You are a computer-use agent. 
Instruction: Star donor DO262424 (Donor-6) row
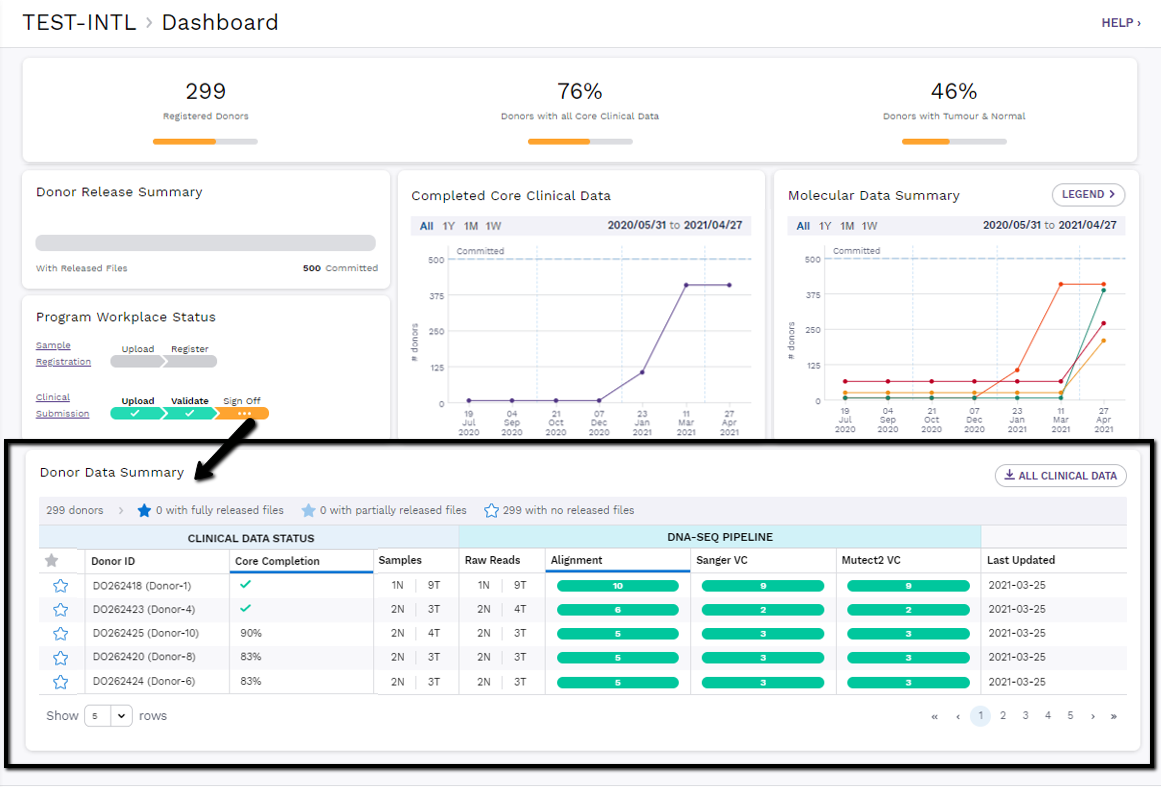pyautogui.click(x=61, y=682)
